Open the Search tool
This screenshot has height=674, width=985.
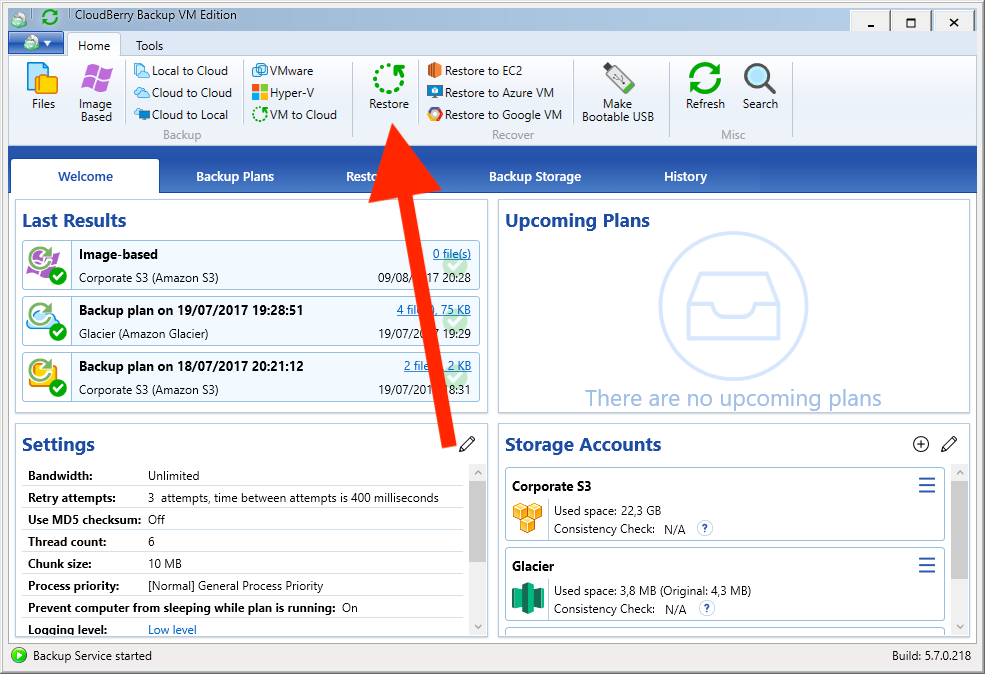tap(760, 87)
